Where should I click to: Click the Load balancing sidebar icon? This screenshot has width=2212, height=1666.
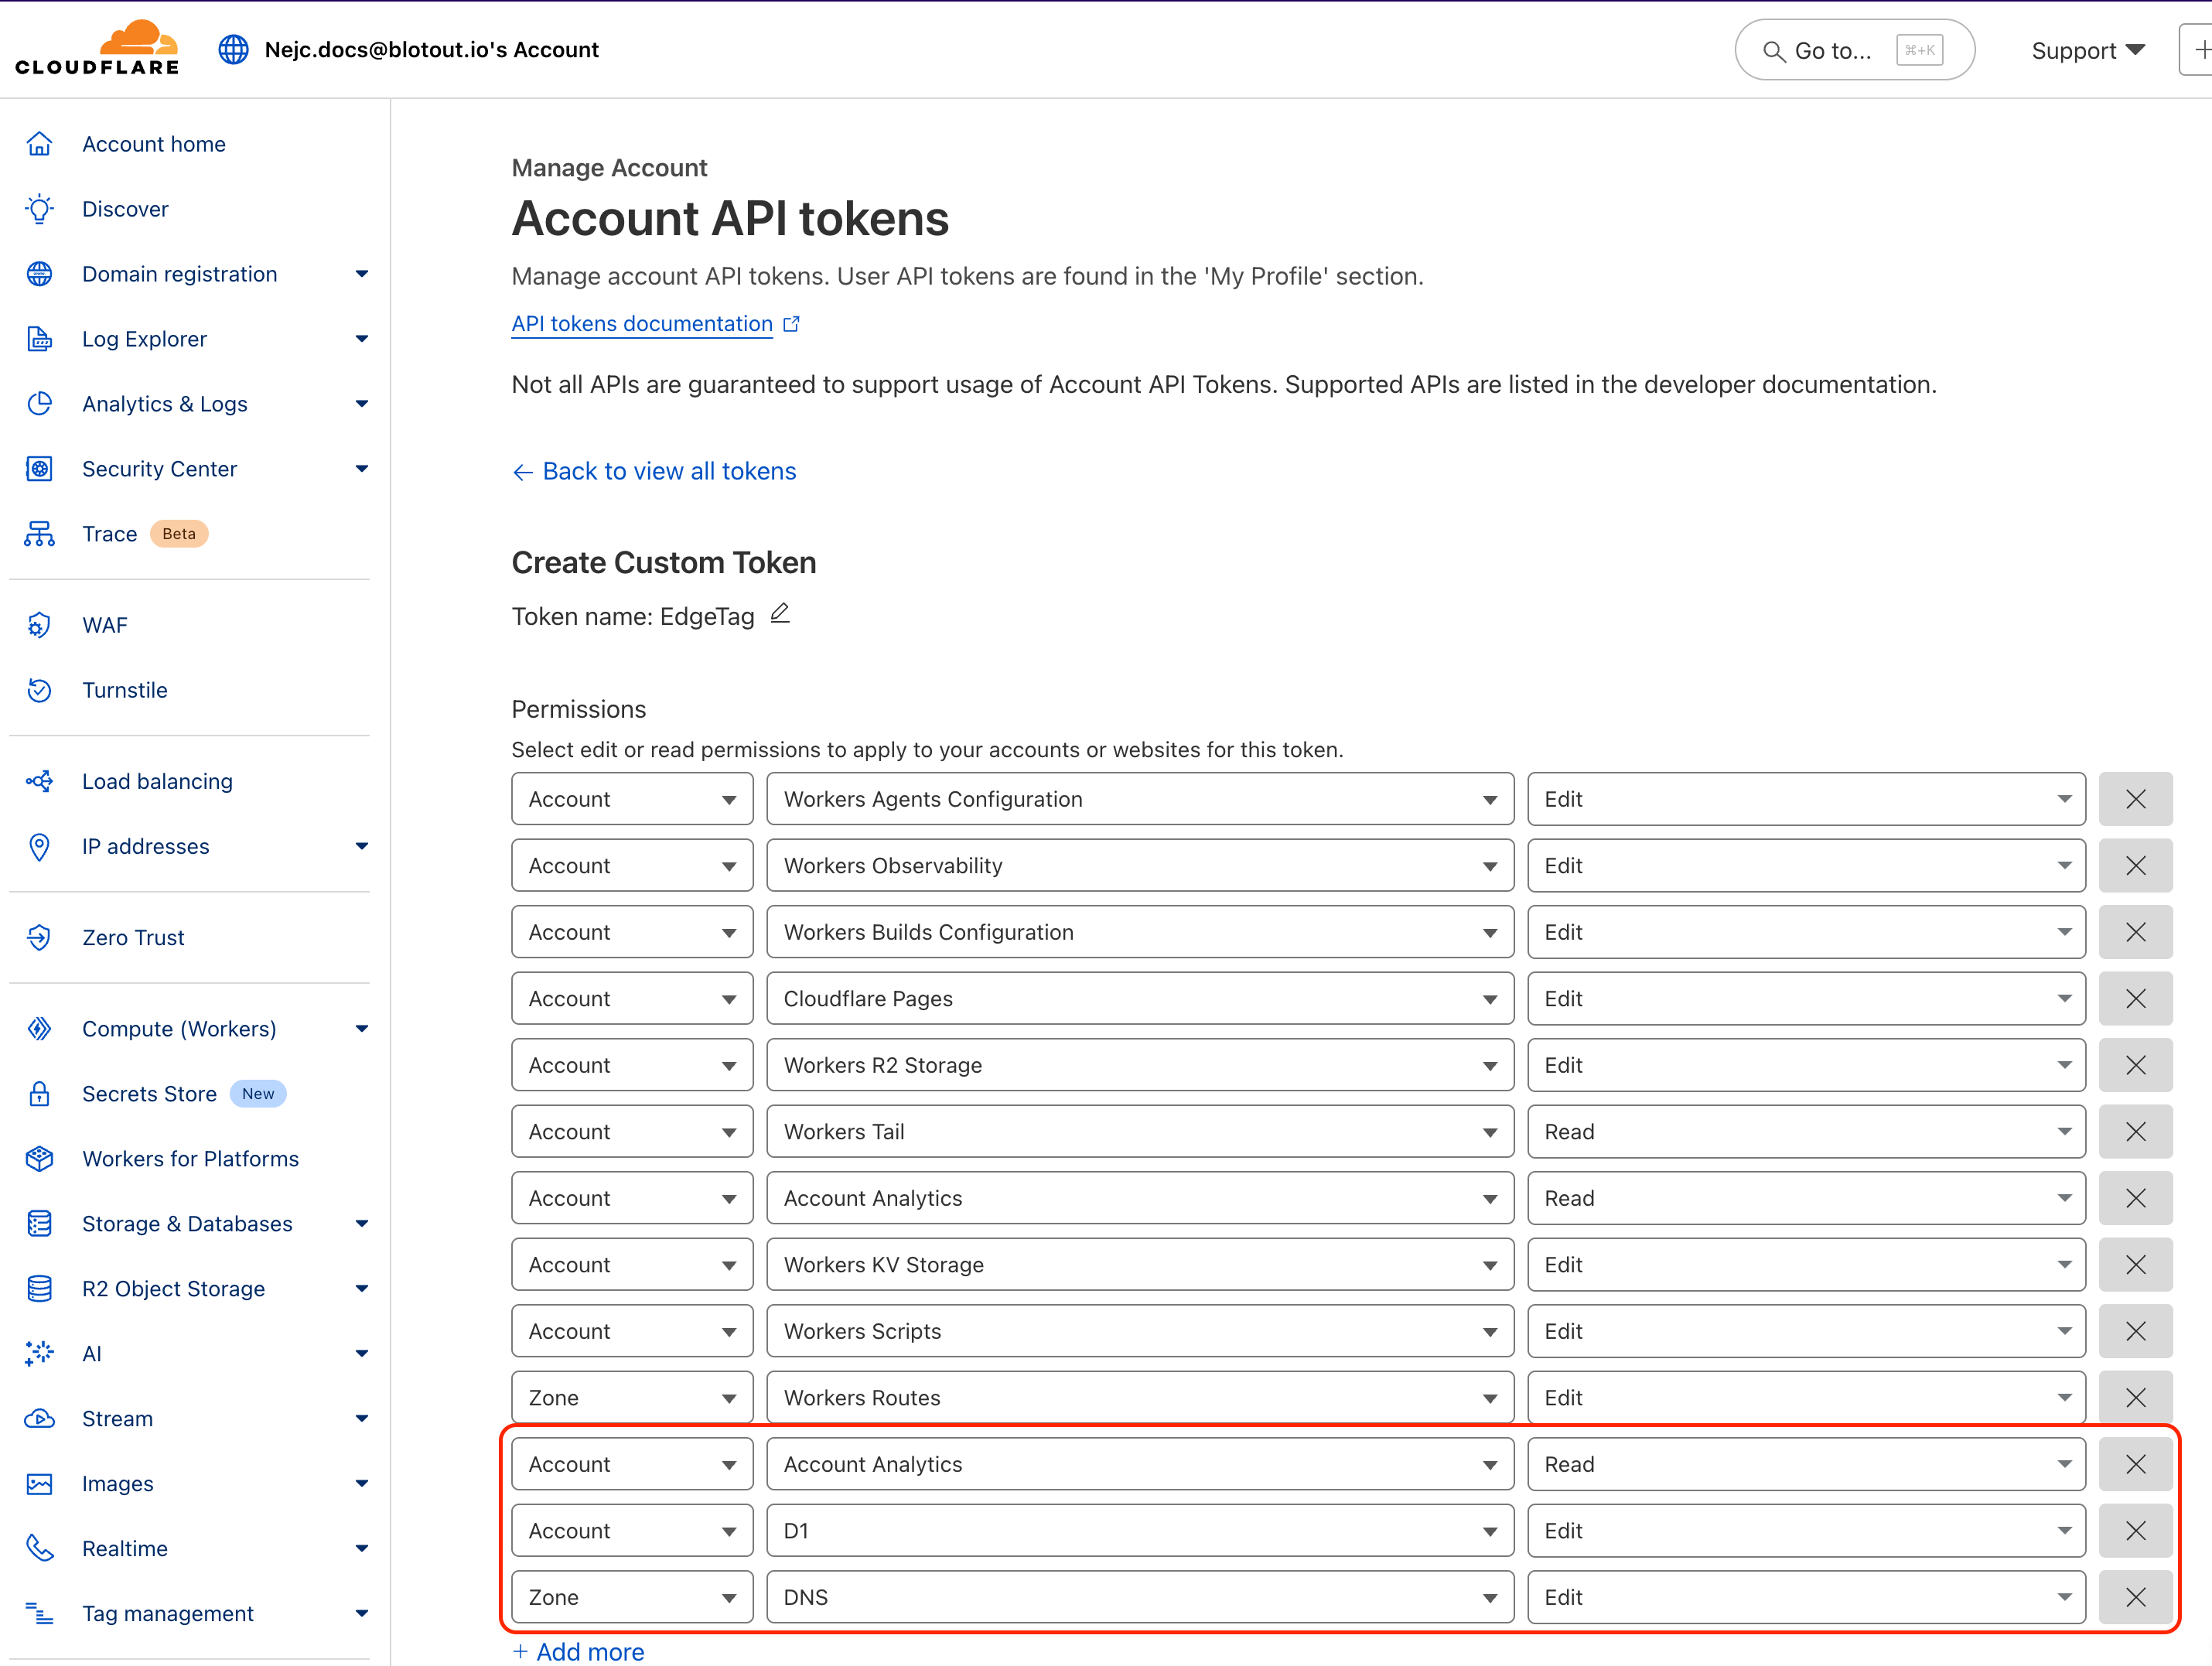coord(39,781)
